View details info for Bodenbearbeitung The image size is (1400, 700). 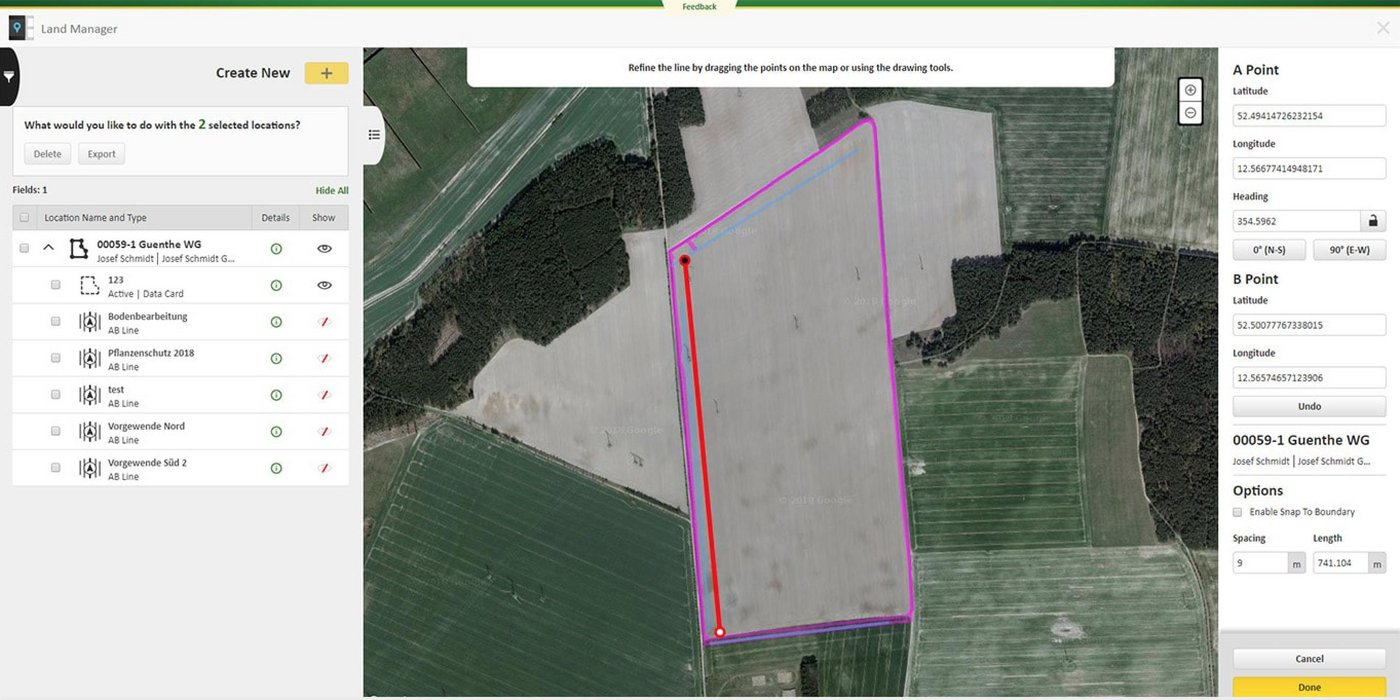coord(276,322)
